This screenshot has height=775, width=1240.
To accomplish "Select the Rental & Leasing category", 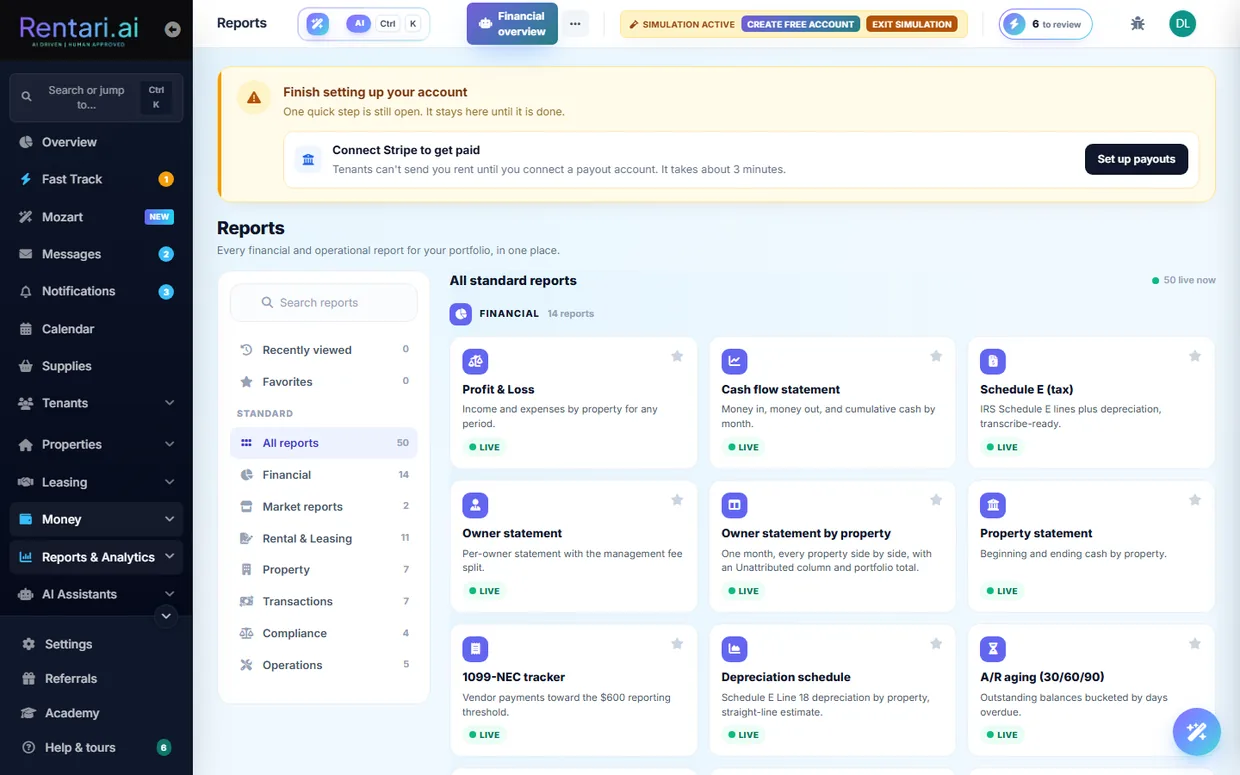I will pyautogui.click(x=324, y=538).
